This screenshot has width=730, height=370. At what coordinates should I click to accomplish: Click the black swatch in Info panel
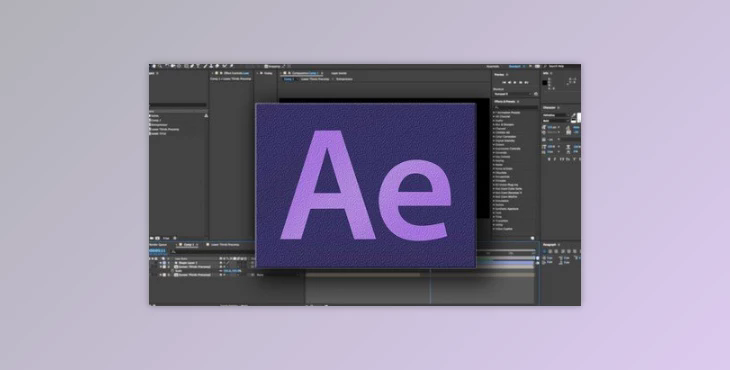tap(544, 83)
